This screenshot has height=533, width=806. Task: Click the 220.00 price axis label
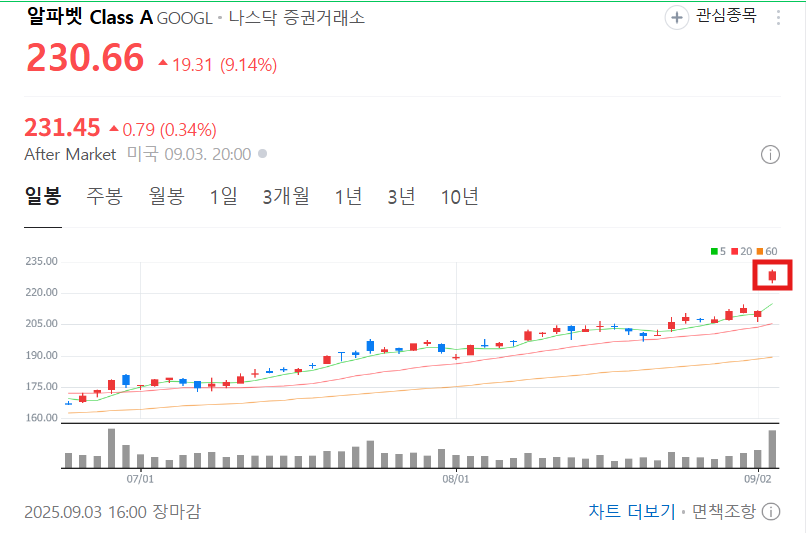[42, 292]
